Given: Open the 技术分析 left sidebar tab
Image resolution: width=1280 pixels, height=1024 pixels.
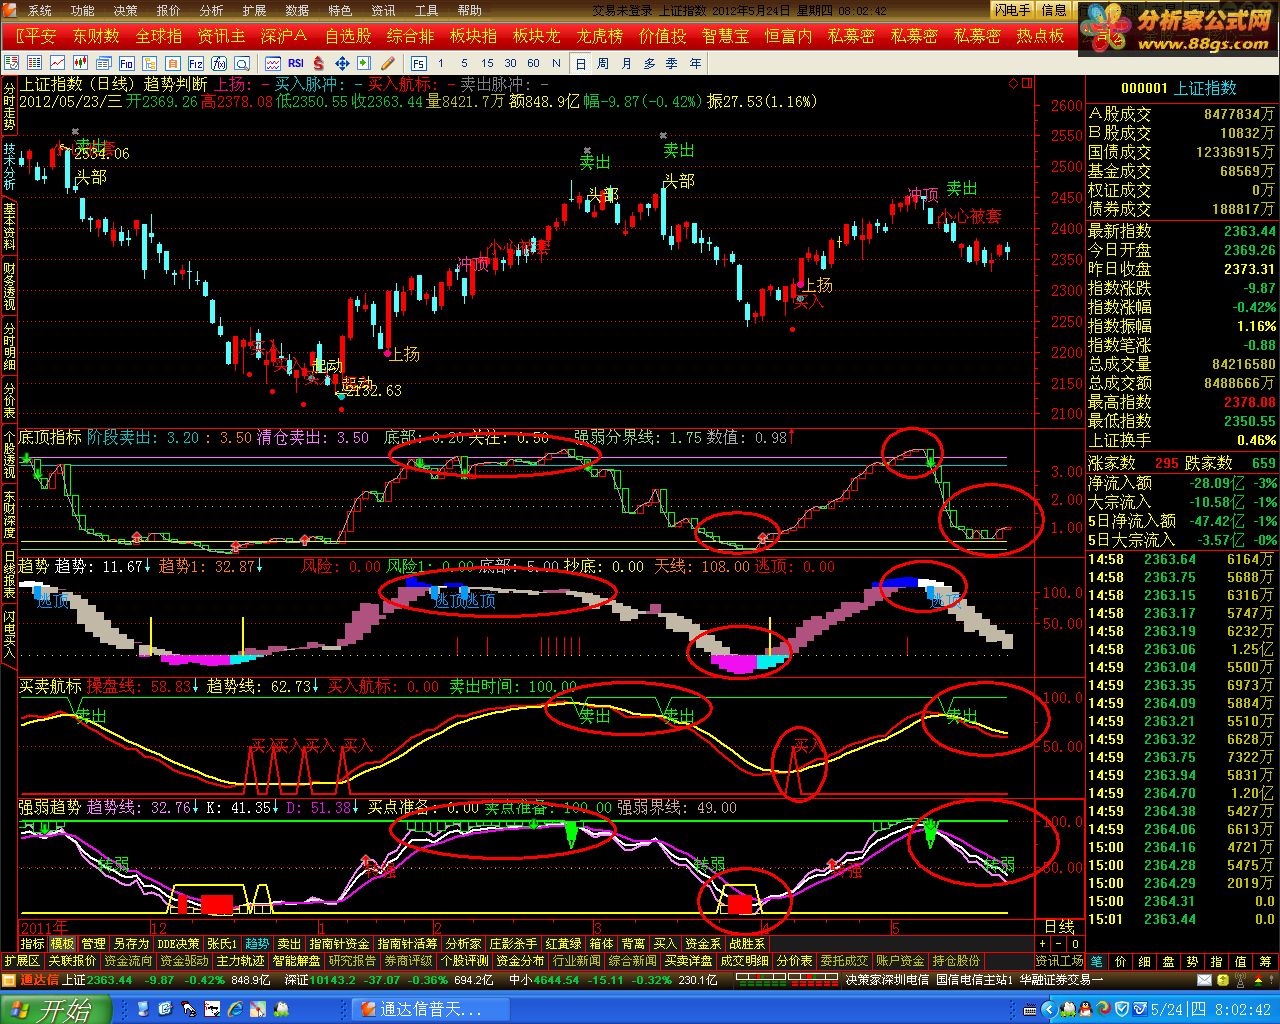Looking at the screenshot, I should pos(9,166).
